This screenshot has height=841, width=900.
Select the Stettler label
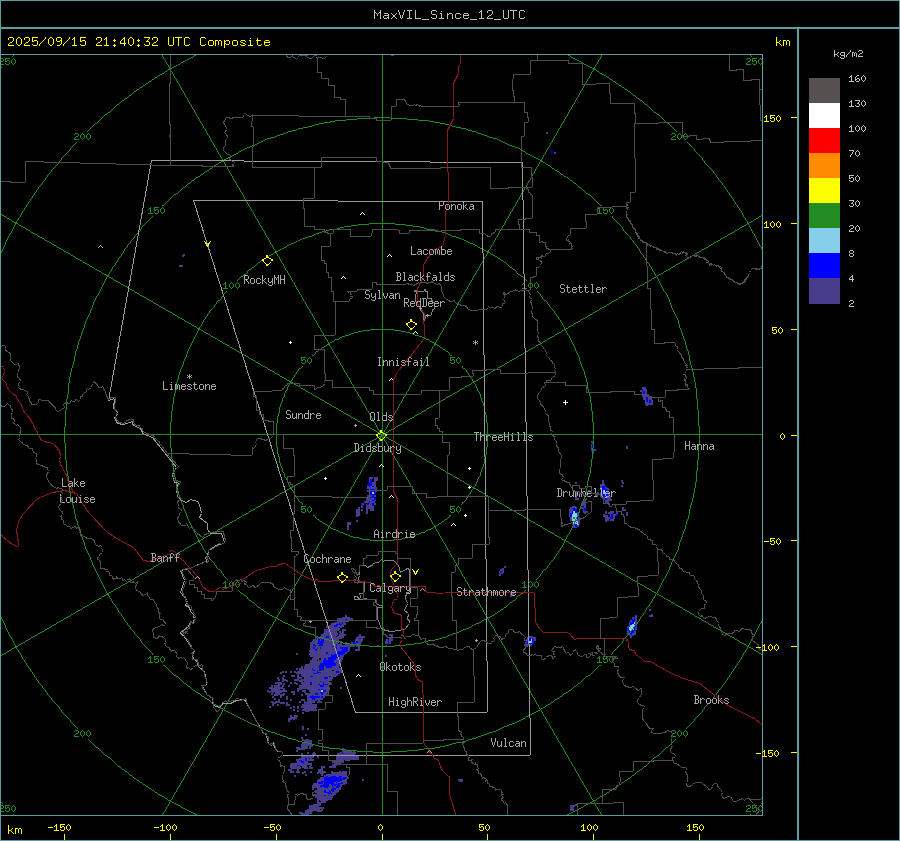[583, 289]
